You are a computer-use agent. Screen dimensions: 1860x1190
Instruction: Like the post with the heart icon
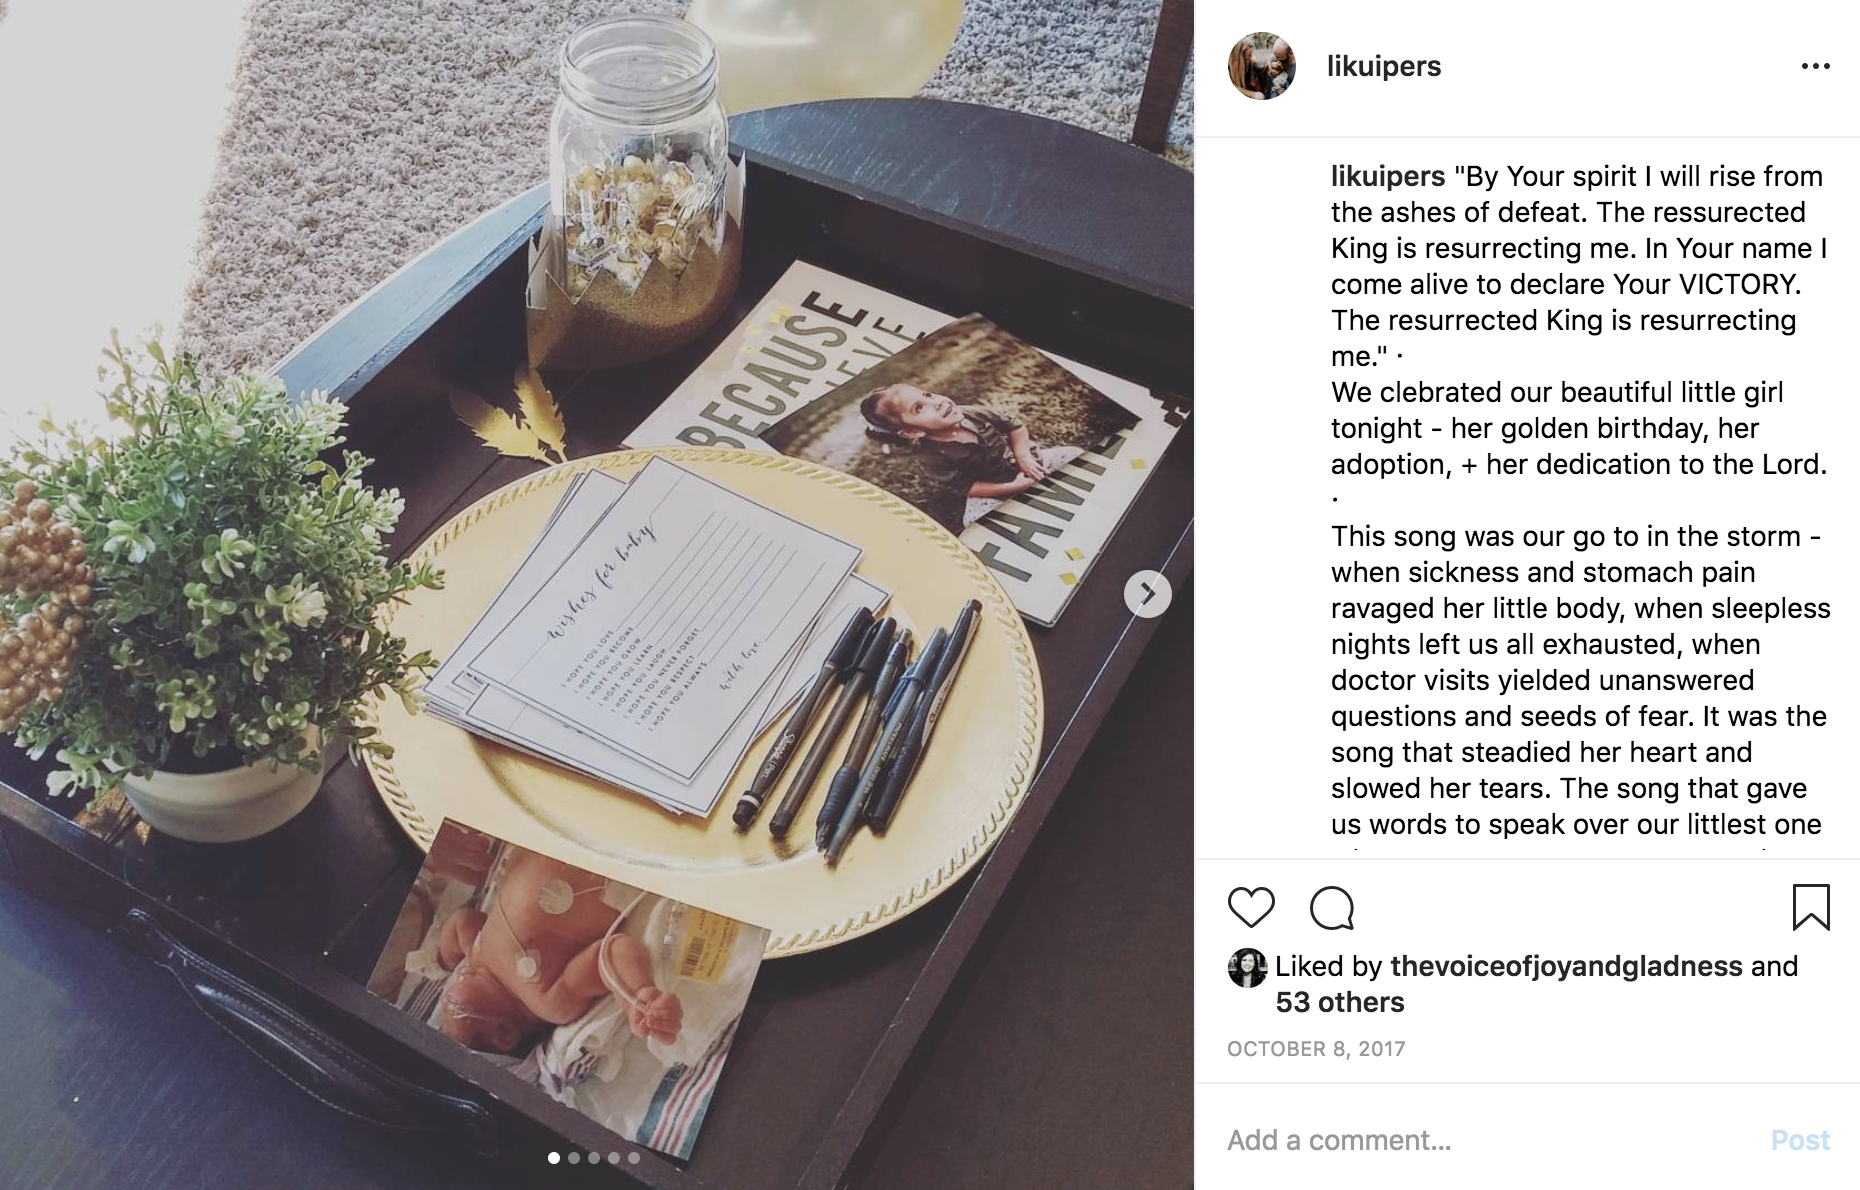[x=1251, y=907]
